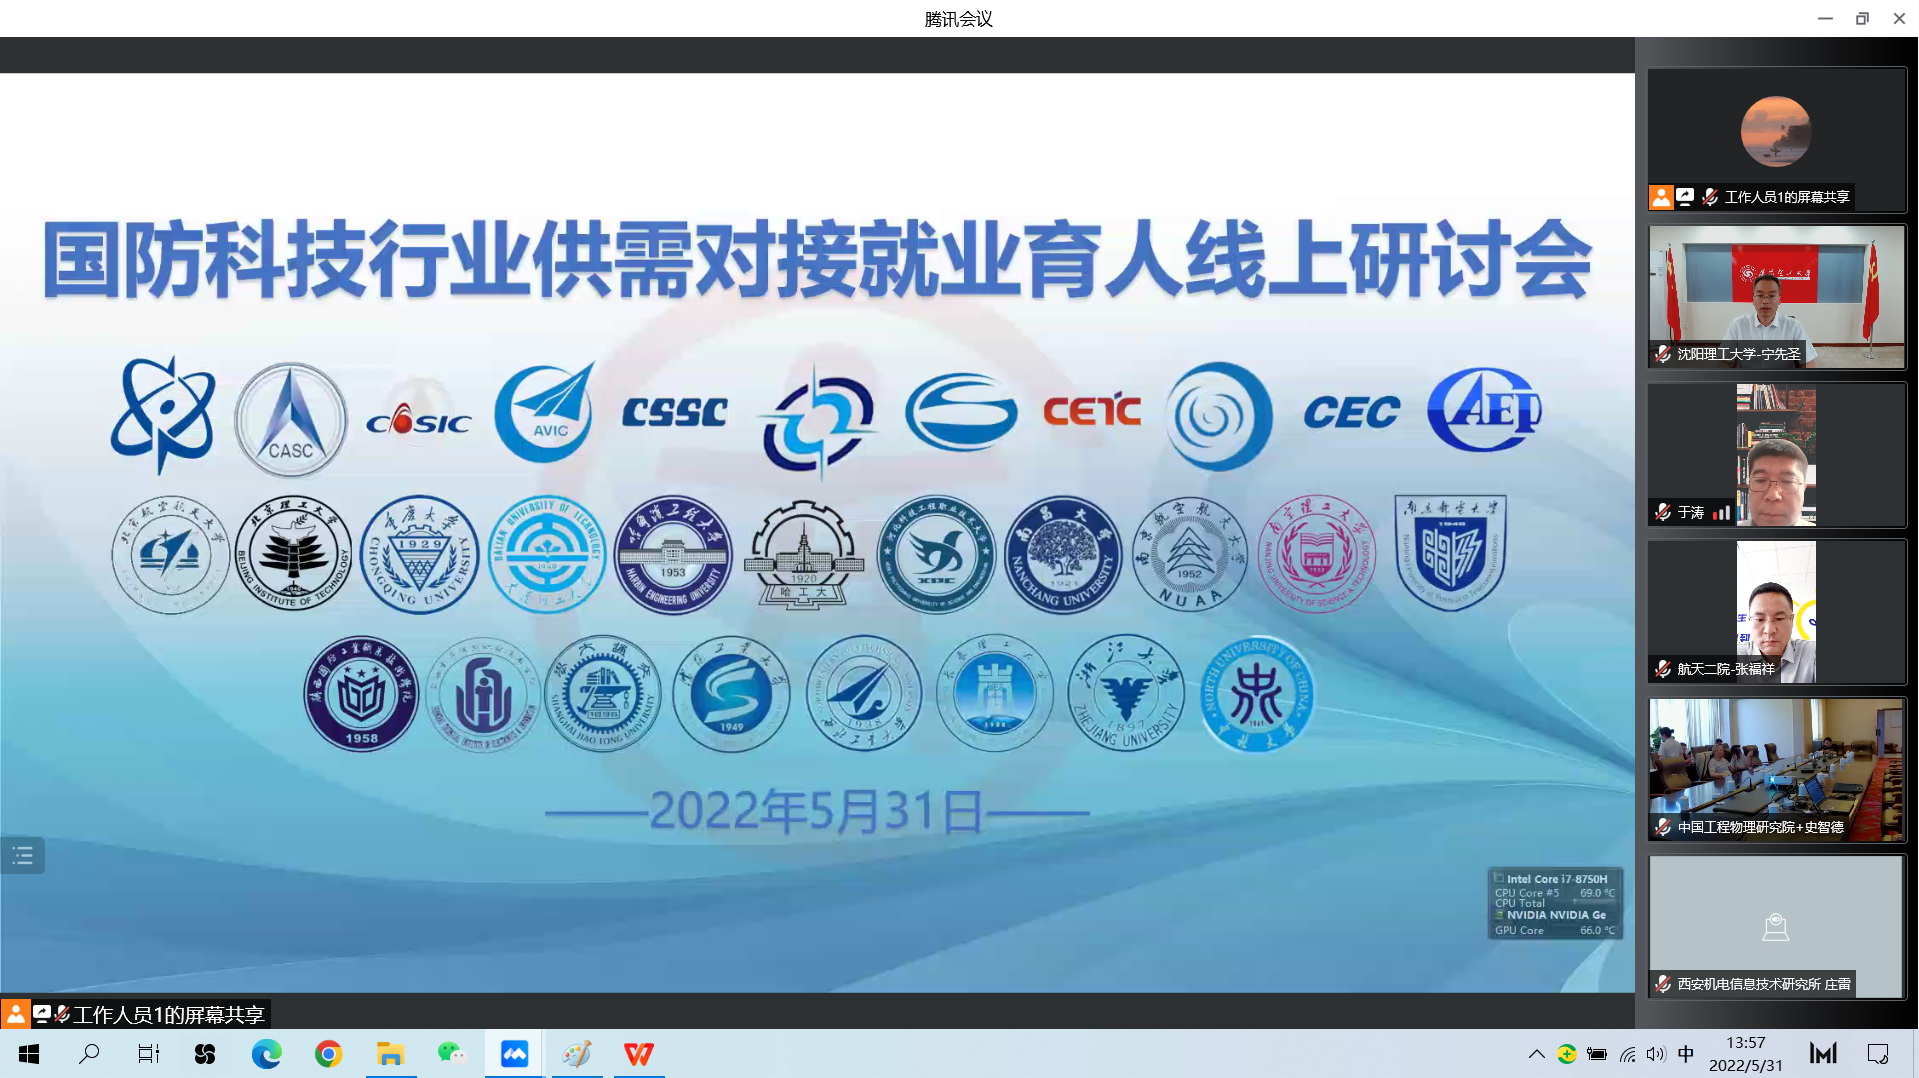Select 沈阳理工大学-宁先圣 video tile

click(x=1776, y=296)
